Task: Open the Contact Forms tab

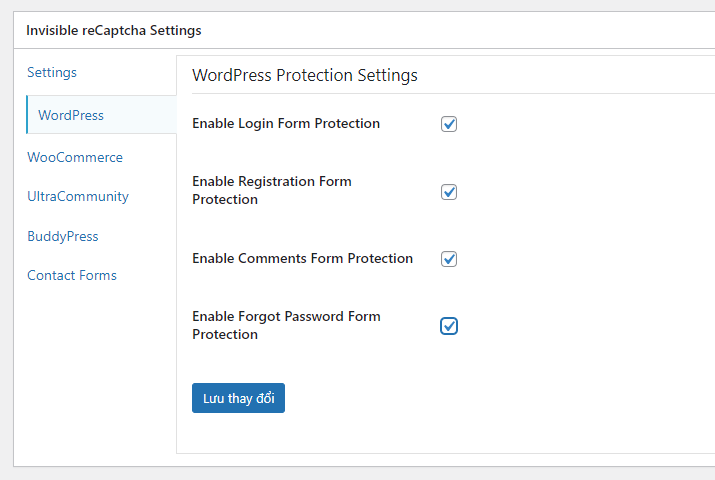Action: click(72, 275)
